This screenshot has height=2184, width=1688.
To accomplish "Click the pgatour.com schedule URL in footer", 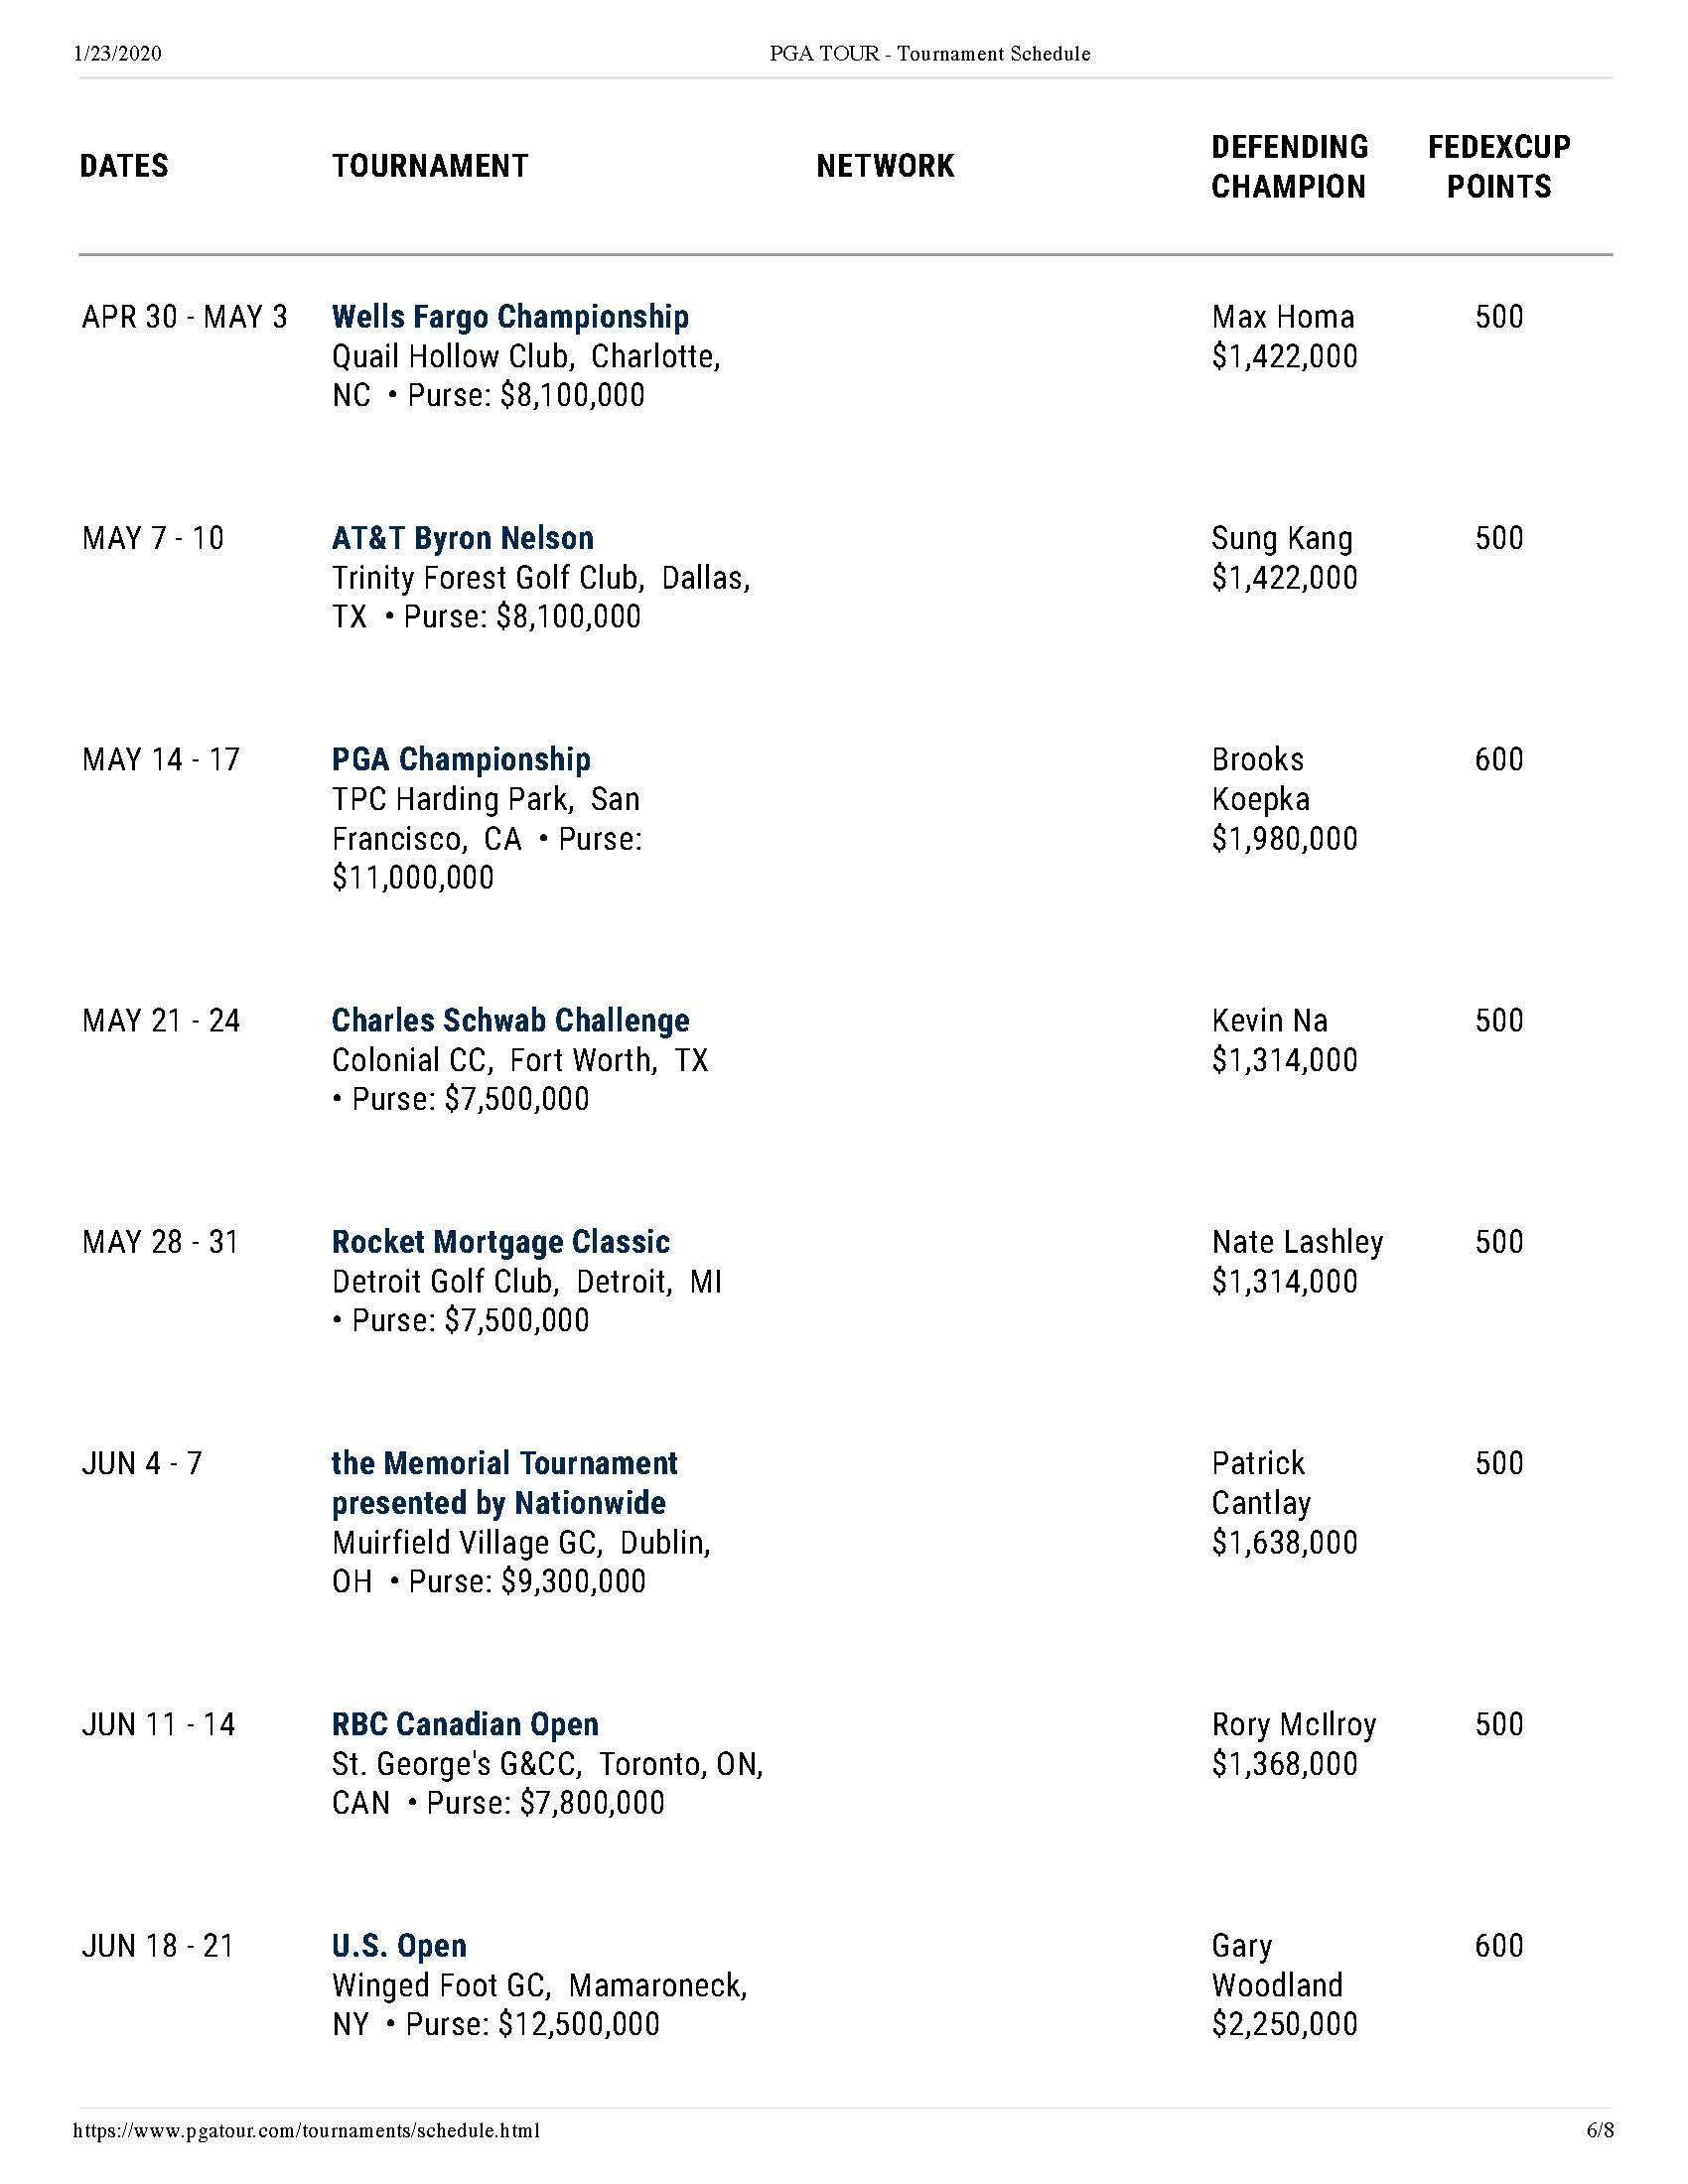I will pyautogui.click(x=306, y=2130).
